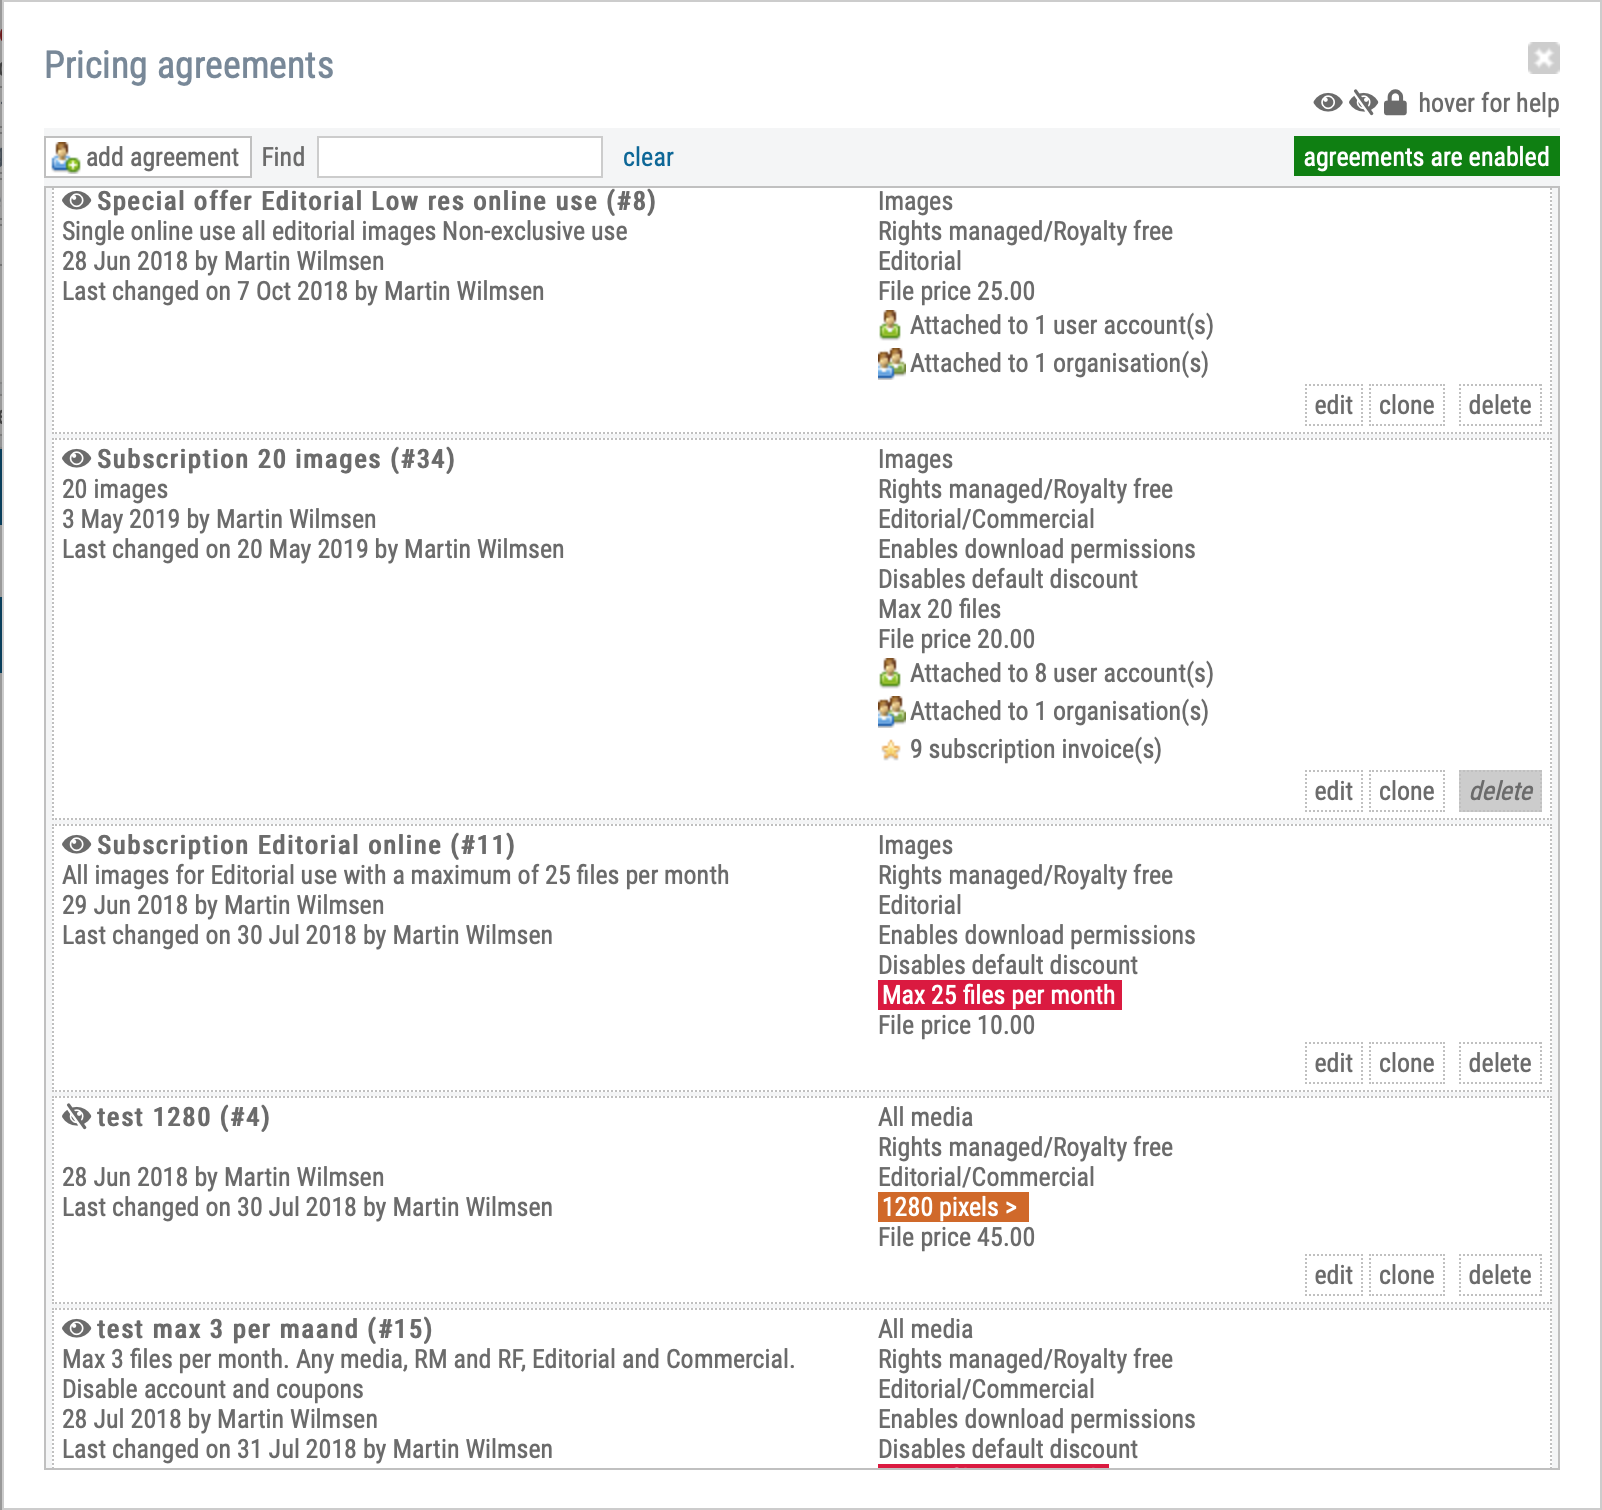Click Single online use all editorial images description
The image size is (1602, 1510).
pyautogui.click(x=345, y=231)
